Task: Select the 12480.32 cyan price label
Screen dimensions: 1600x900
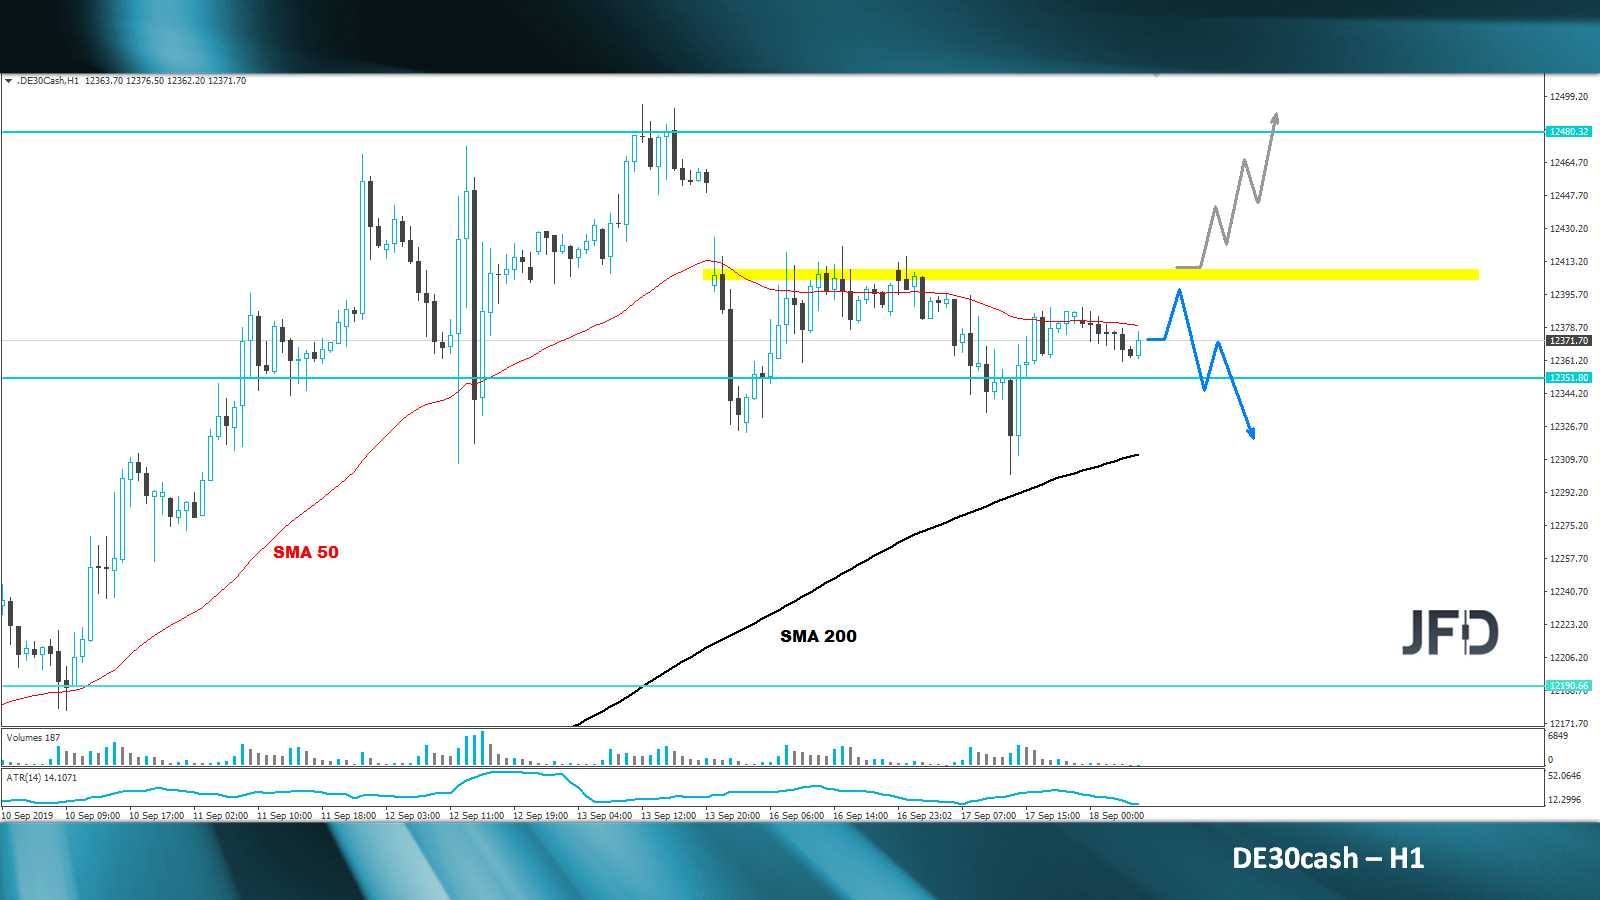Action: tap(1568, 132)
